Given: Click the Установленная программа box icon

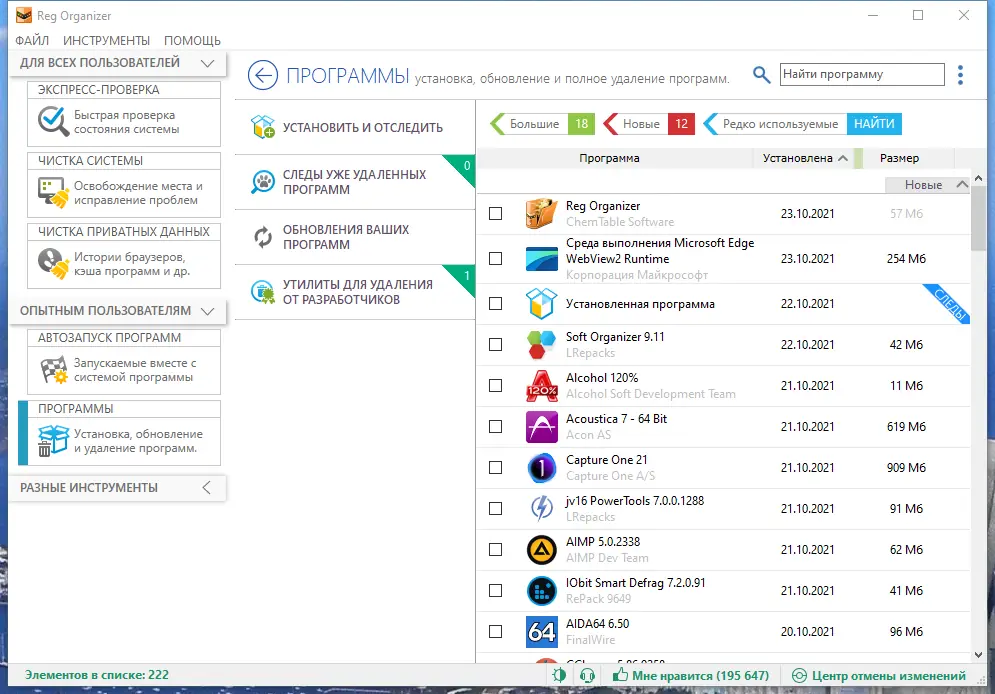Looking at the screenshot, I should pyautogui.click(x=541, y=303).
